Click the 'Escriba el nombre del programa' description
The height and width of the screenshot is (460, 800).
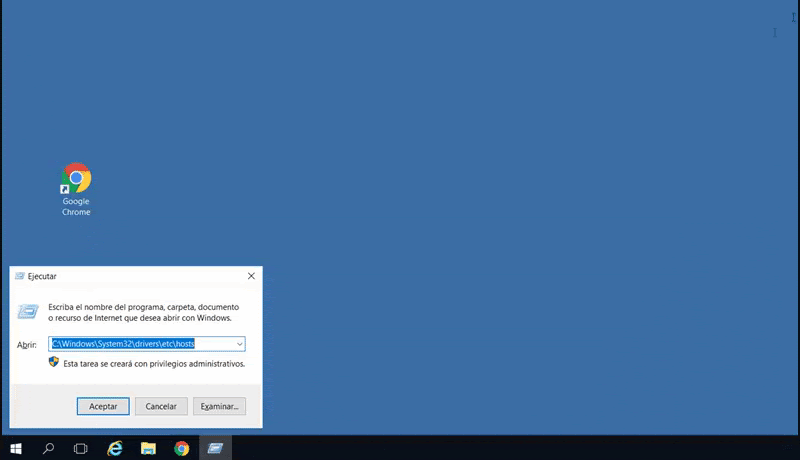click(x=143, y=313)
